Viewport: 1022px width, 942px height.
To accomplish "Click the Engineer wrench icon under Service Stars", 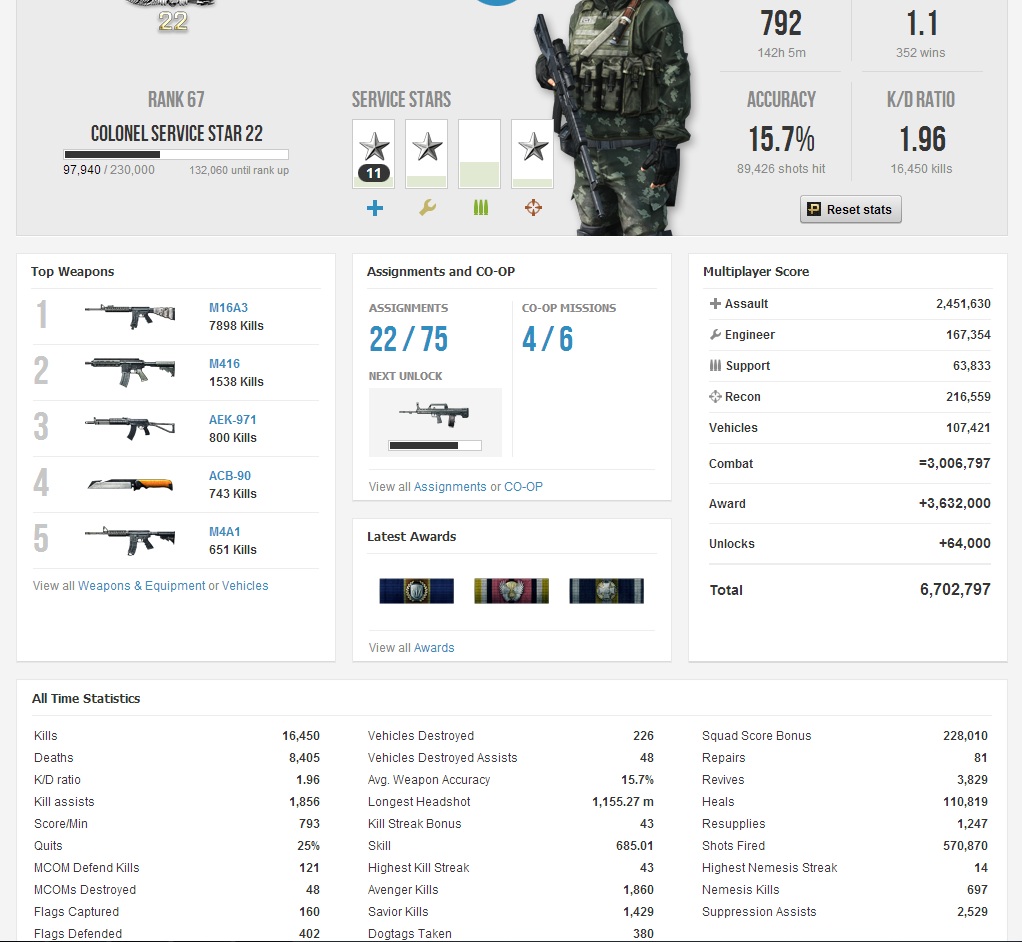I will (428, 208).
